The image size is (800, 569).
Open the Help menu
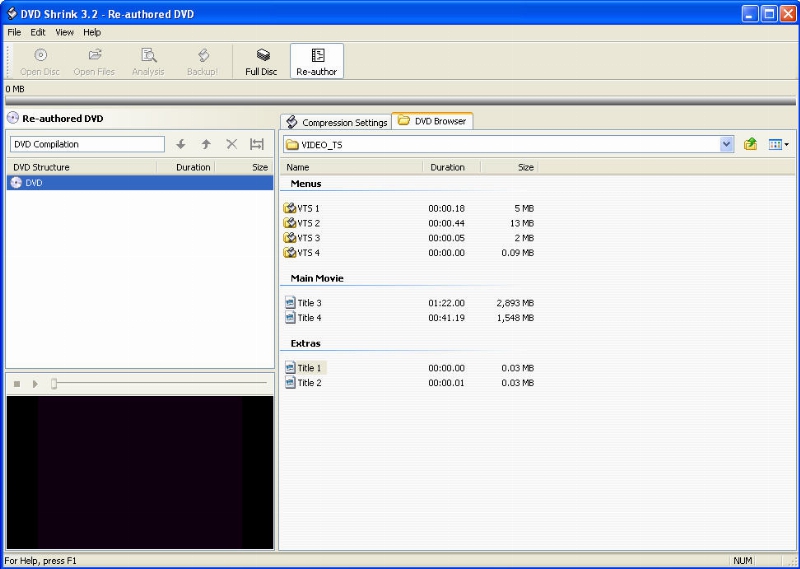point(92,32)
